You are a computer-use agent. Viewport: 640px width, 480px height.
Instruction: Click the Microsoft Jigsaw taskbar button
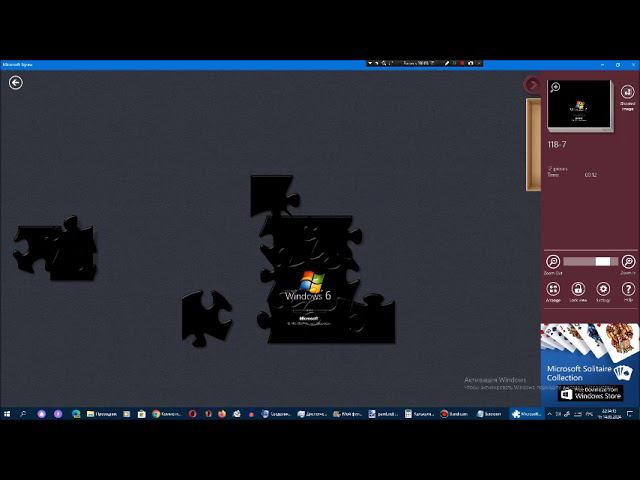527,414
